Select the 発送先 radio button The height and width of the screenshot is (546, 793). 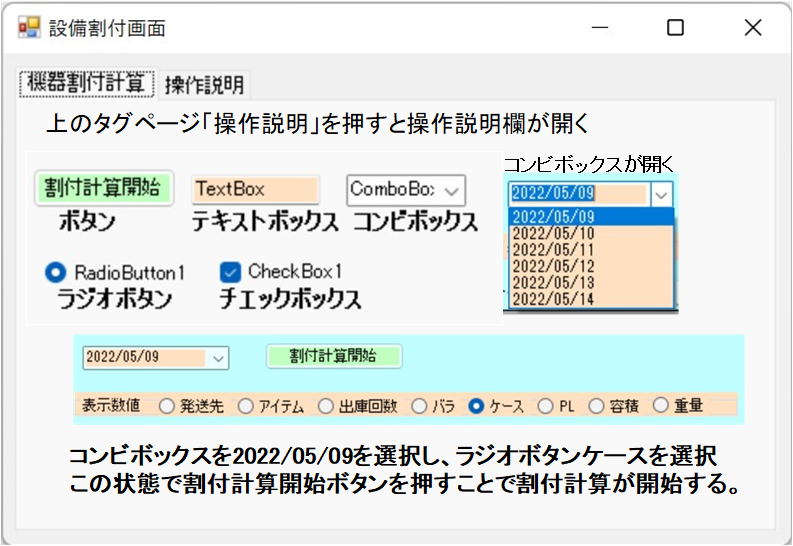[166, 406]
